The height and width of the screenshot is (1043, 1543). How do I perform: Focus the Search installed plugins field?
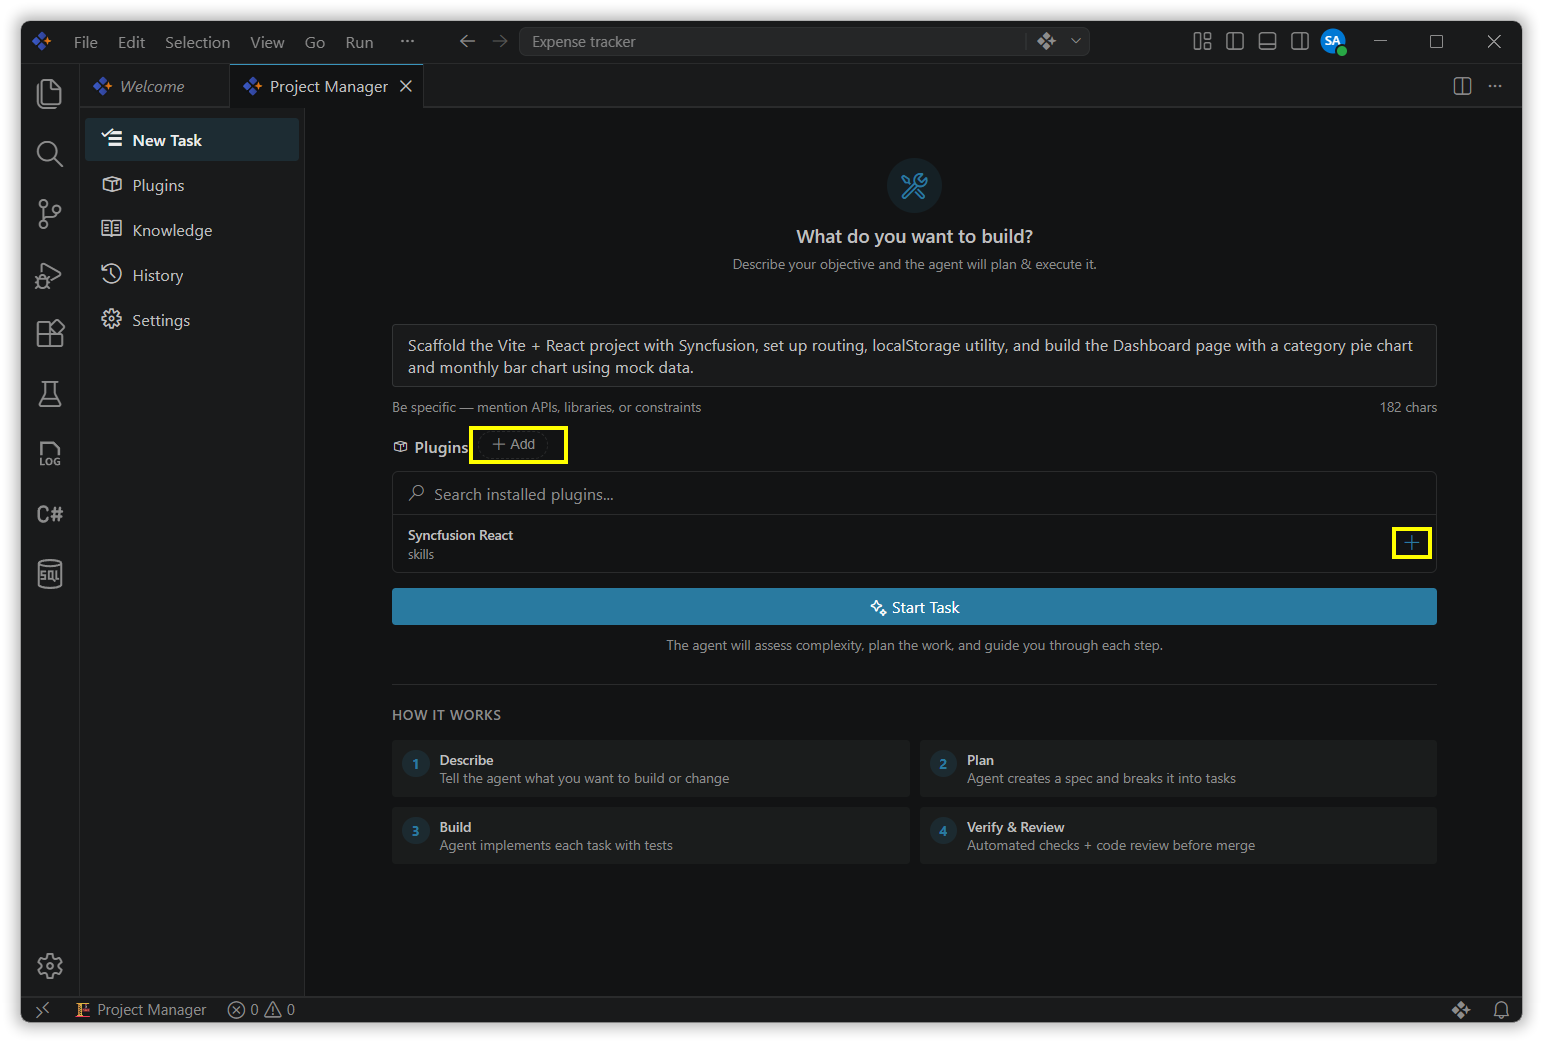tap(914, 494)
